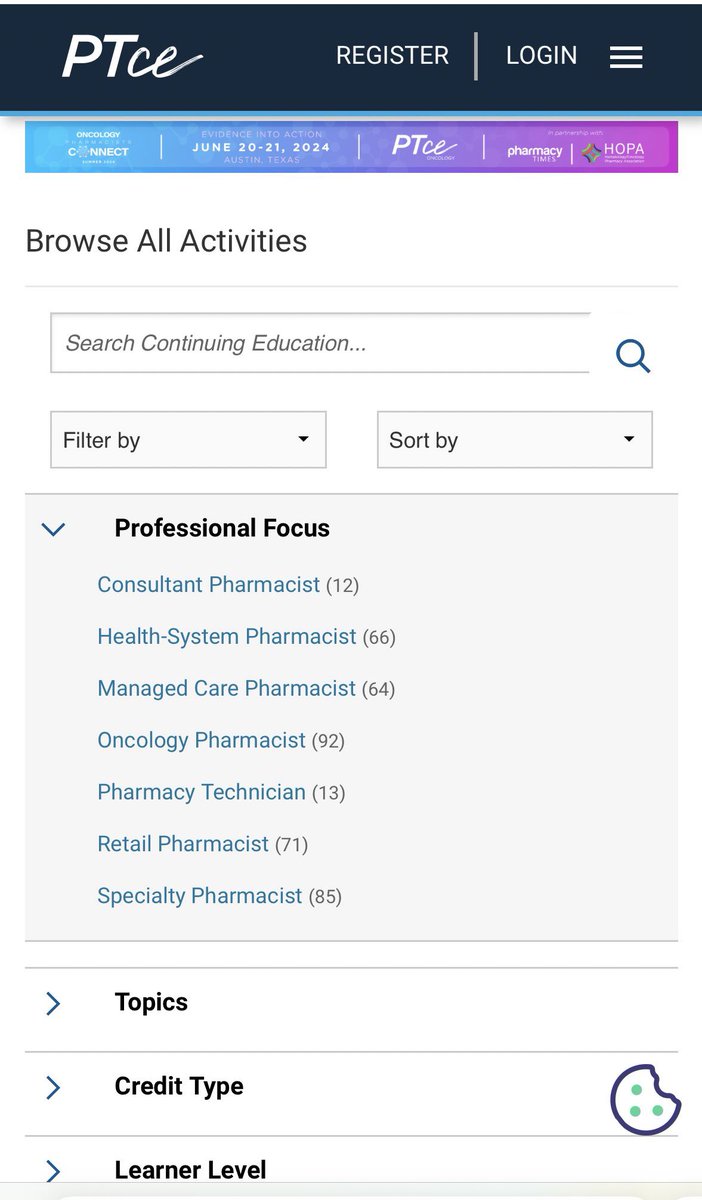This screenshot has height=1200, width=702.
Task: Click the PTCE logo
Action: point(132,56)
